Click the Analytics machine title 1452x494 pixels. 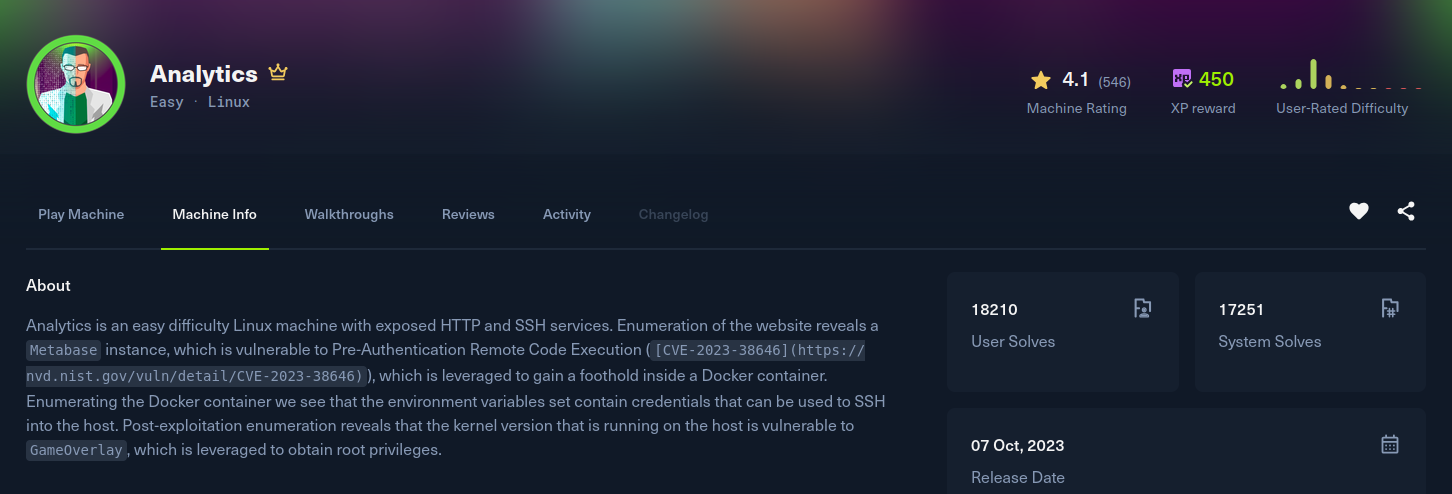pyautogui.click(x=204, y=74)
